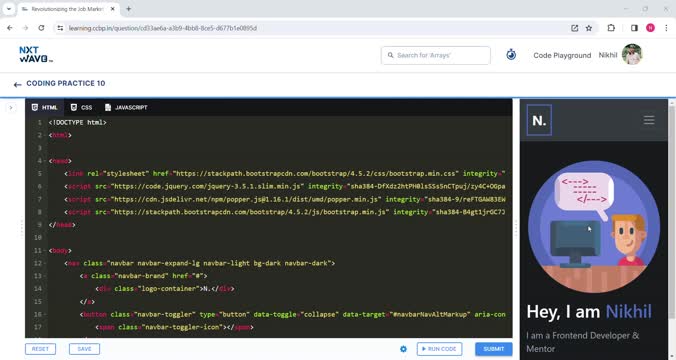Open Nikhil's profile picture menu

click(632, 55)
